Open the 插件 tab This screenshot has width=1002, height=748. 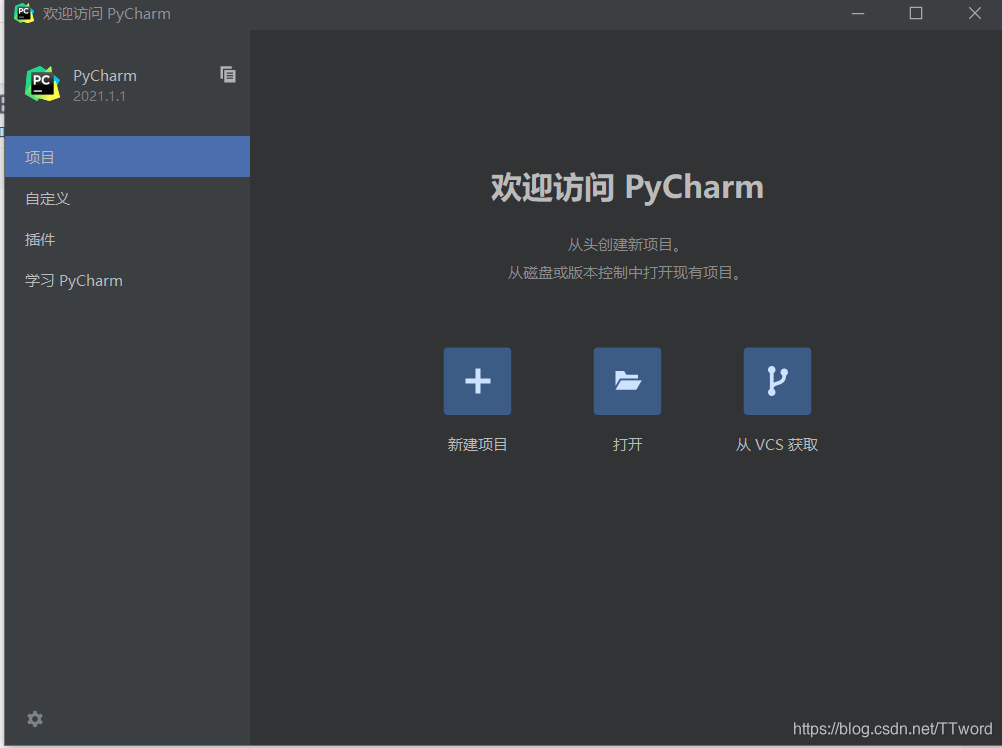(x=127, y=240)
